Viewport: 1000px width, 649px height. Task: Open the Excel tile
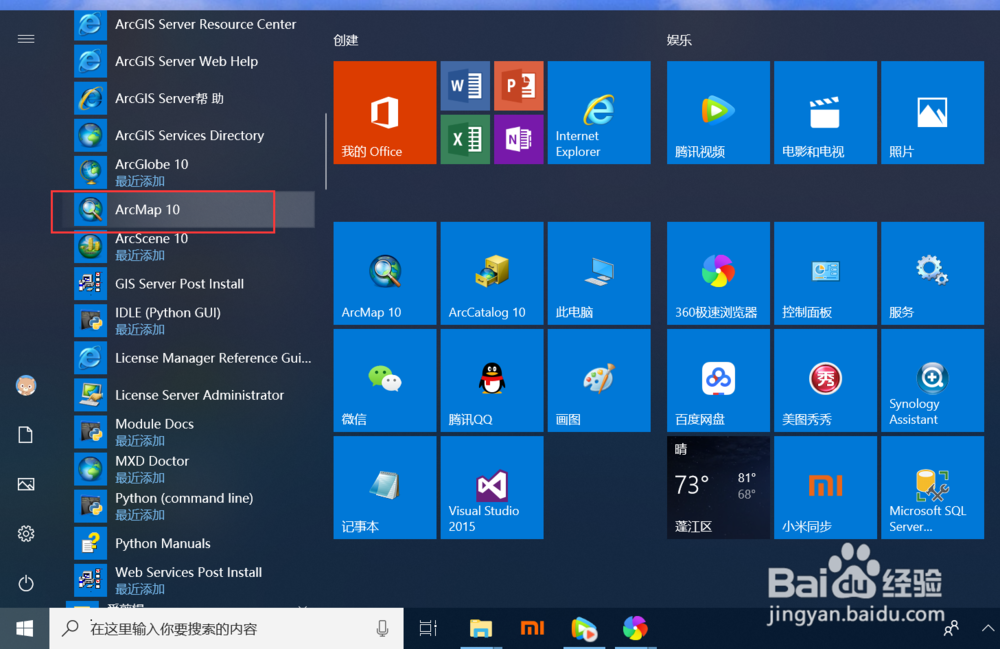(465, 140)
